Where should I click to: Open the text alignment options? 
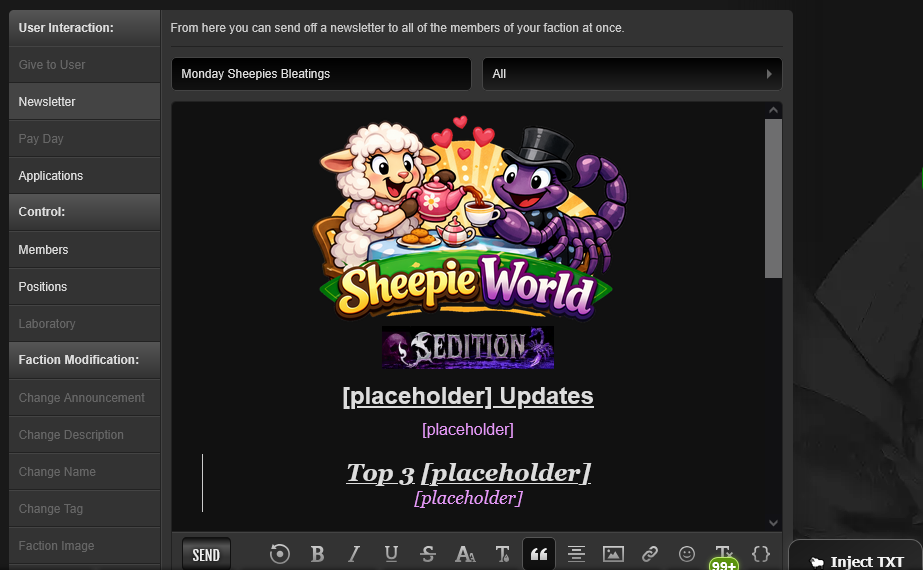pos(576,554)
